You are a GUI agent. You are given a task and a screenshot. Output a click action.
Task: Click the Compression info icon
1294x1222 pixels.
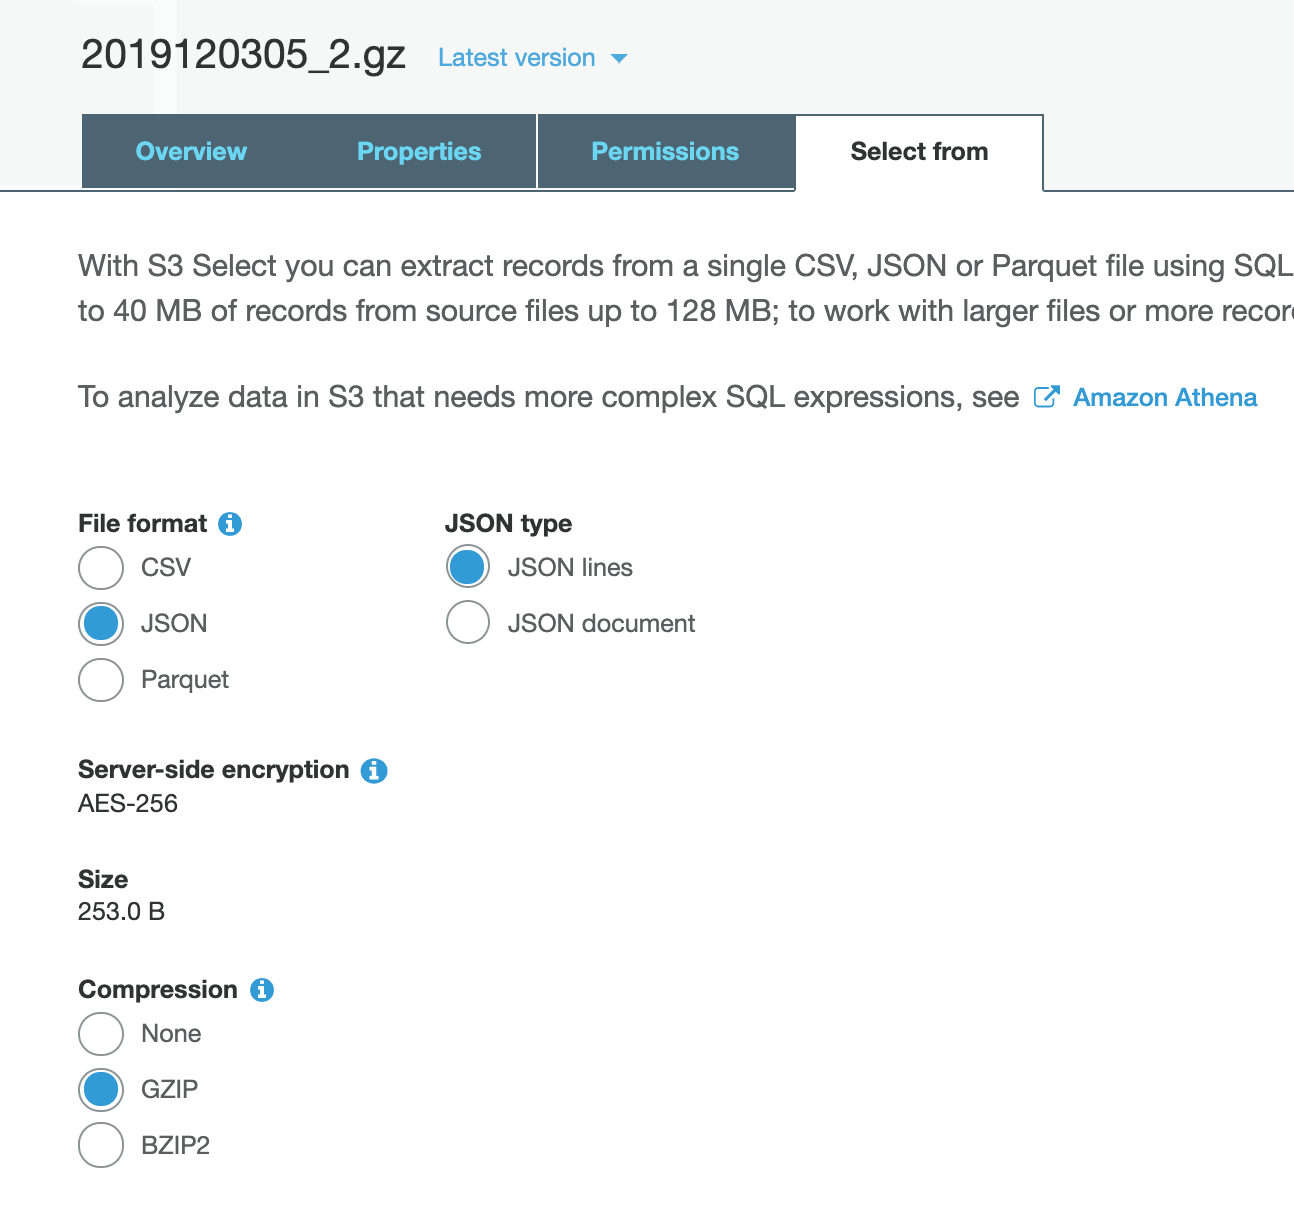click(x=262, y=990)
